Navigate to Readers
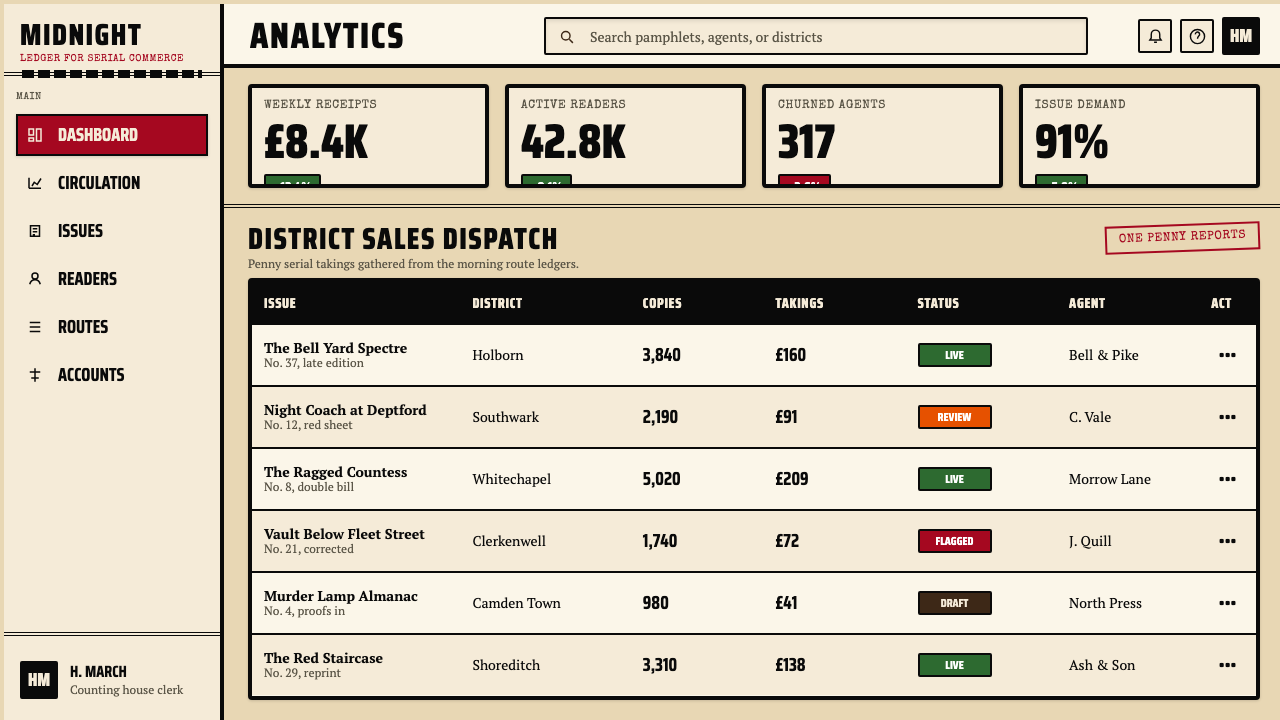This screenshot has height=720, width=1280. 112,279
